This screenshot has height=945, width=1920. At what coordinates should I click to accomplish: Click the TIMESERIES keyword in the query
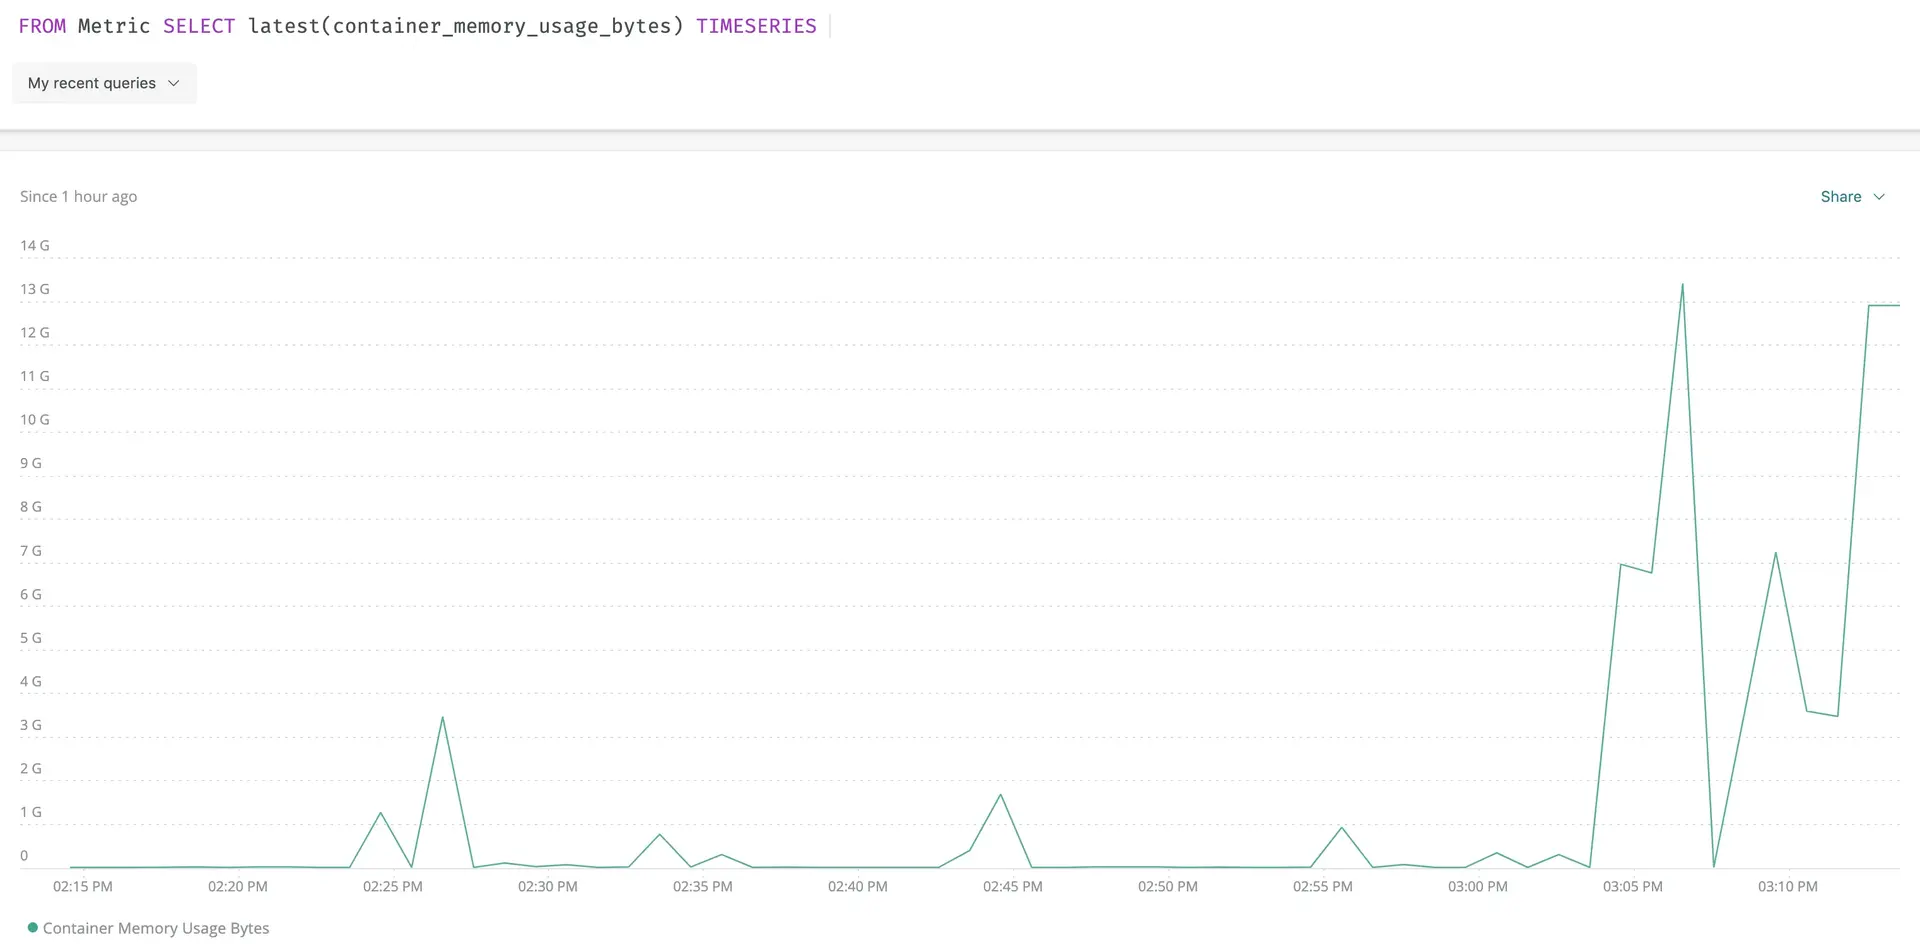click(x=756, y=26)
